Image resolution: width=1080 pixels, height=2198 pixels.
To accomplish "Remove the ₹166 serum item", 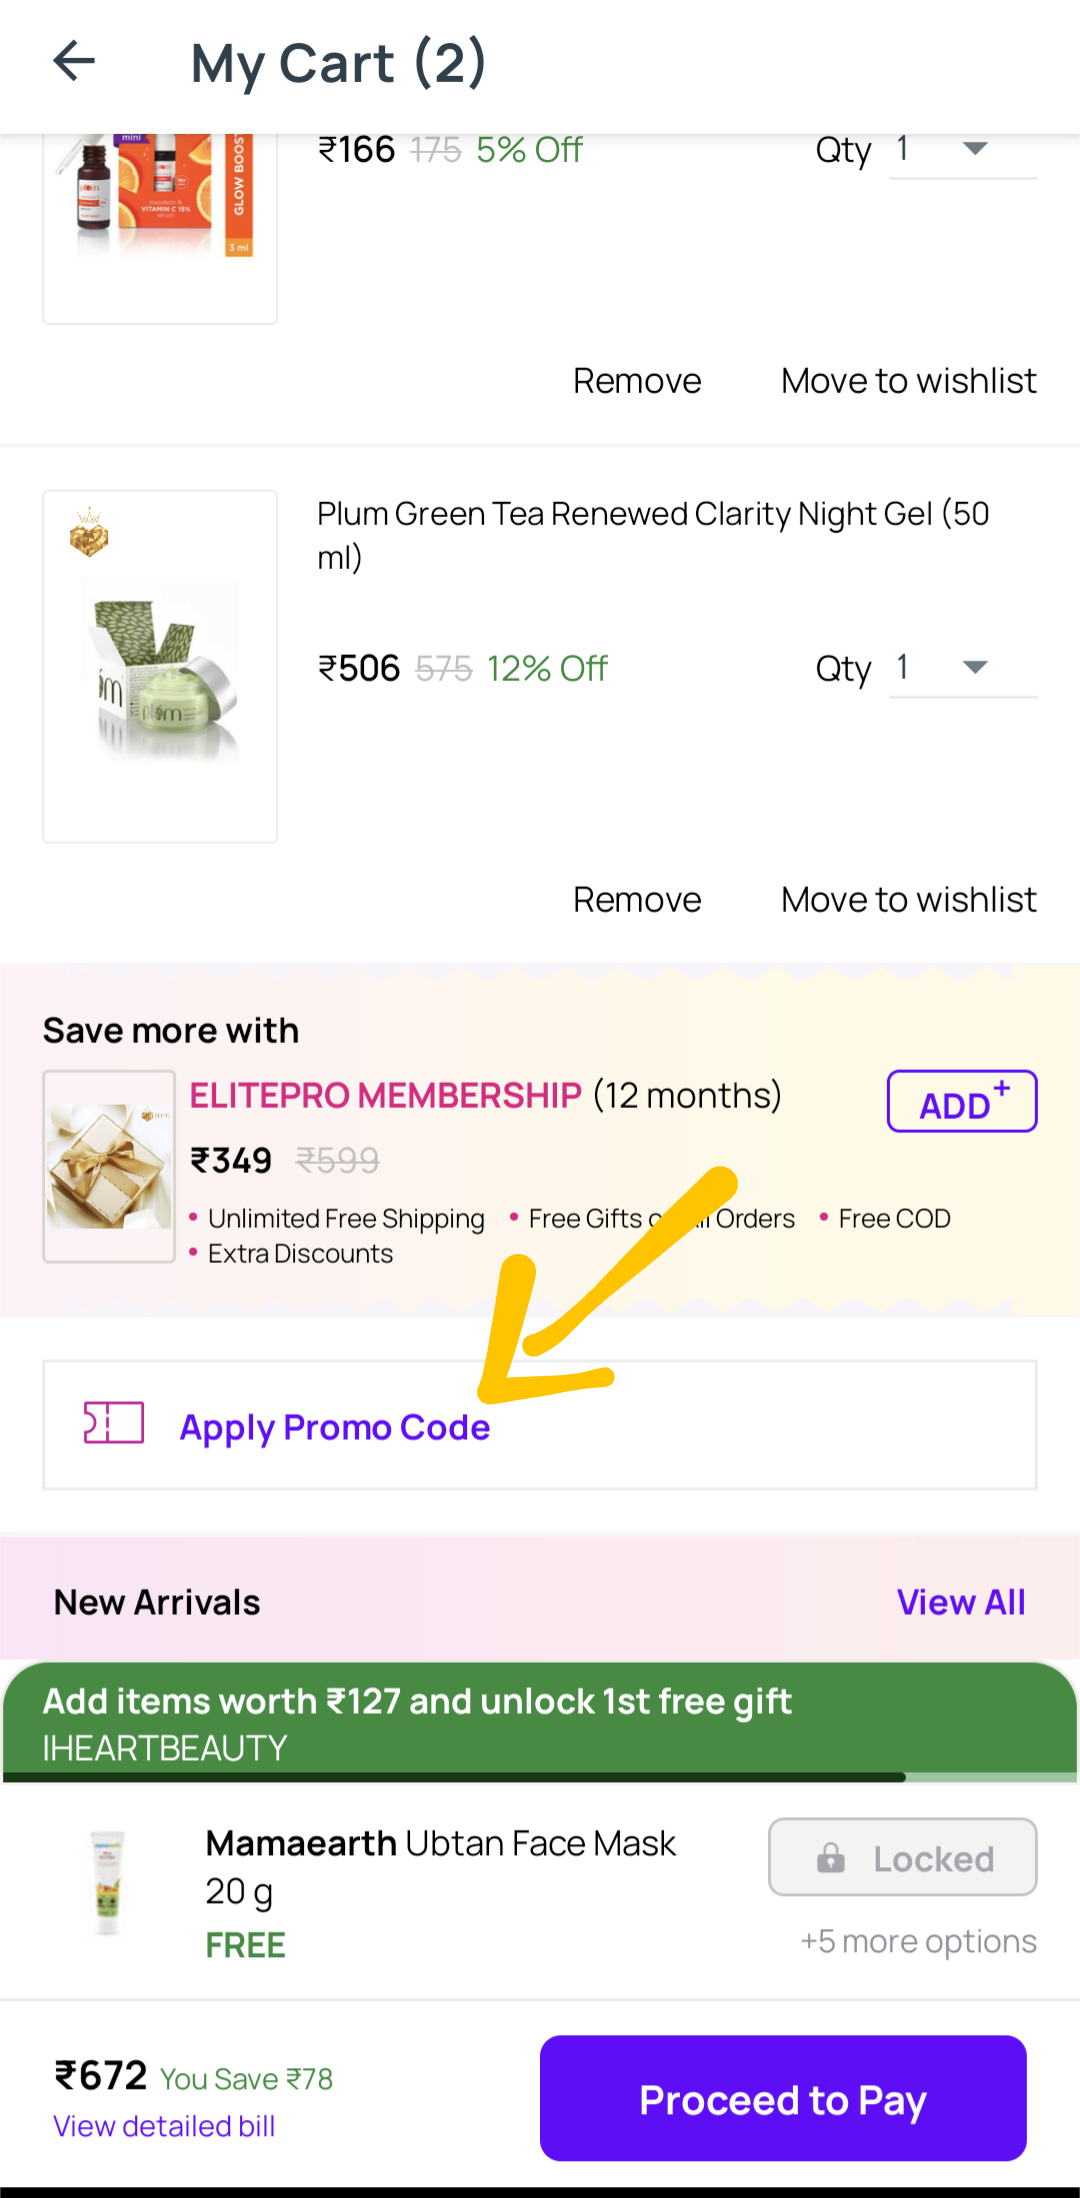I will click(637, 381).
